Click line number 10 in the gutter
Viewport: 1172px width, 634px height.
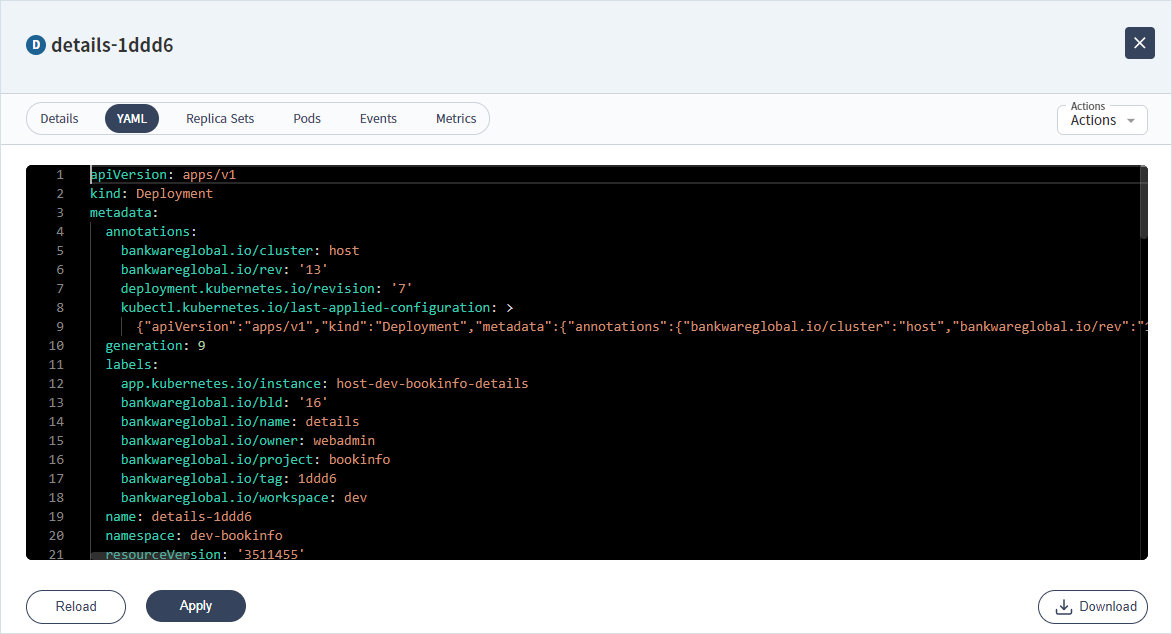(x=56, y=345)
